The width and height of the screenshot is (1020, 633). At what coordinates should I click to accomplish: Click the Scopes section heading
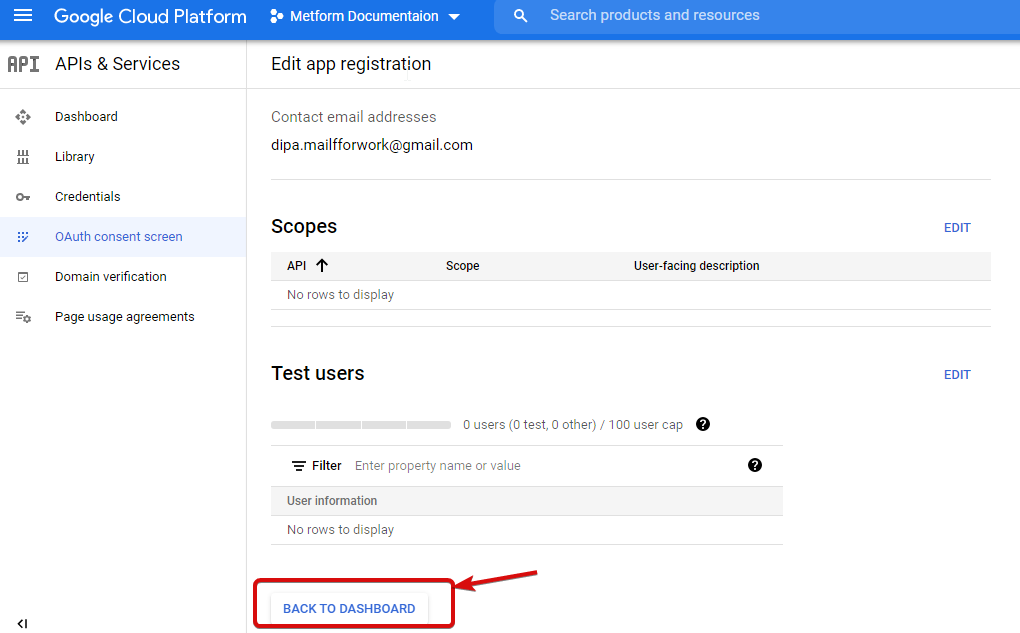tap(304, 226)
